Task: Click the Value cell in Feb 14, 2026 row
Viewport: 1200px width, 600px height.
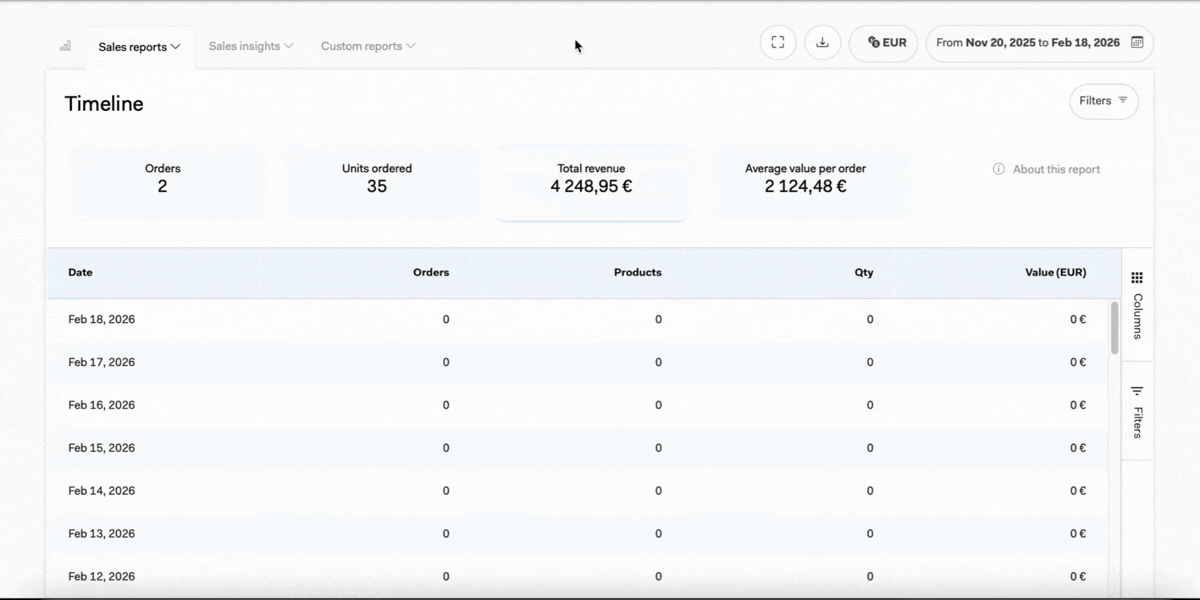Action: [x=1077, y=491]
